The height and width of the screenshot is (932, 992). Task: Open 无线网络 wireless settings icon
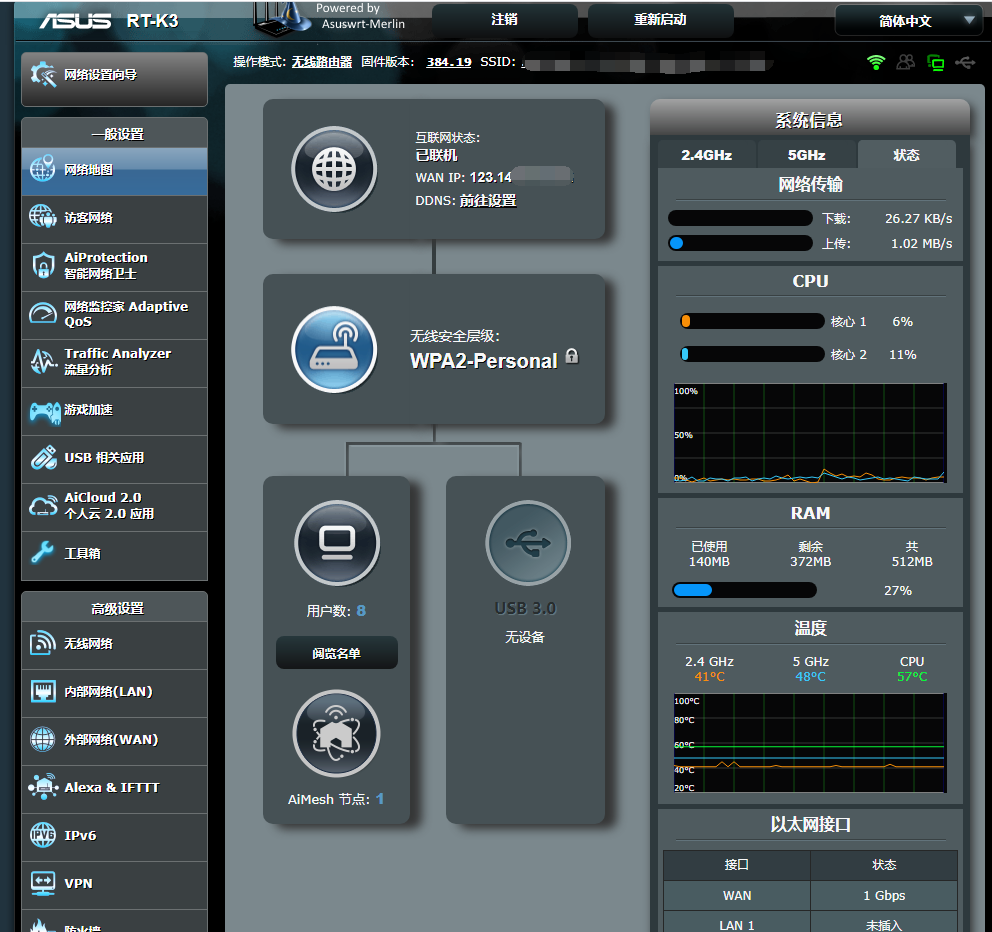pos(42,643)
